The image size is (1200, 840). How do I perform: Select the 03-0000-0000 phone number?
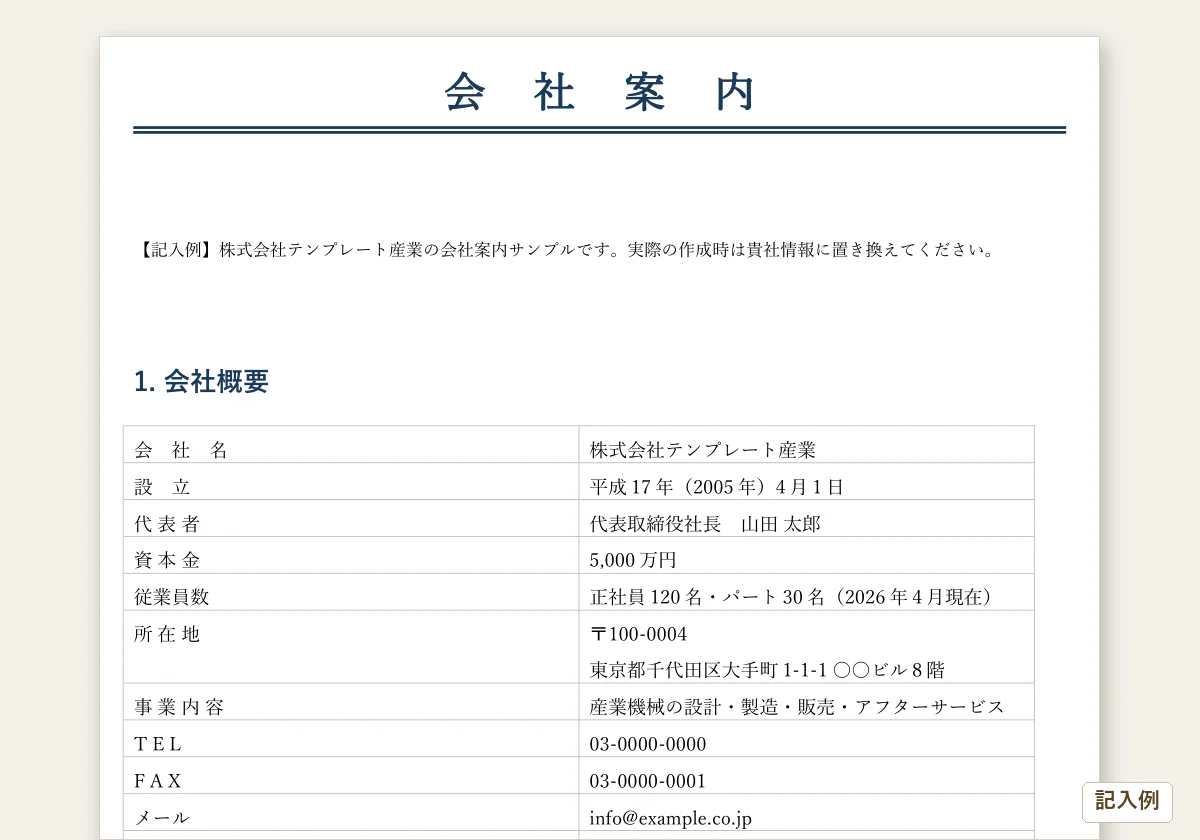point(648,744)
